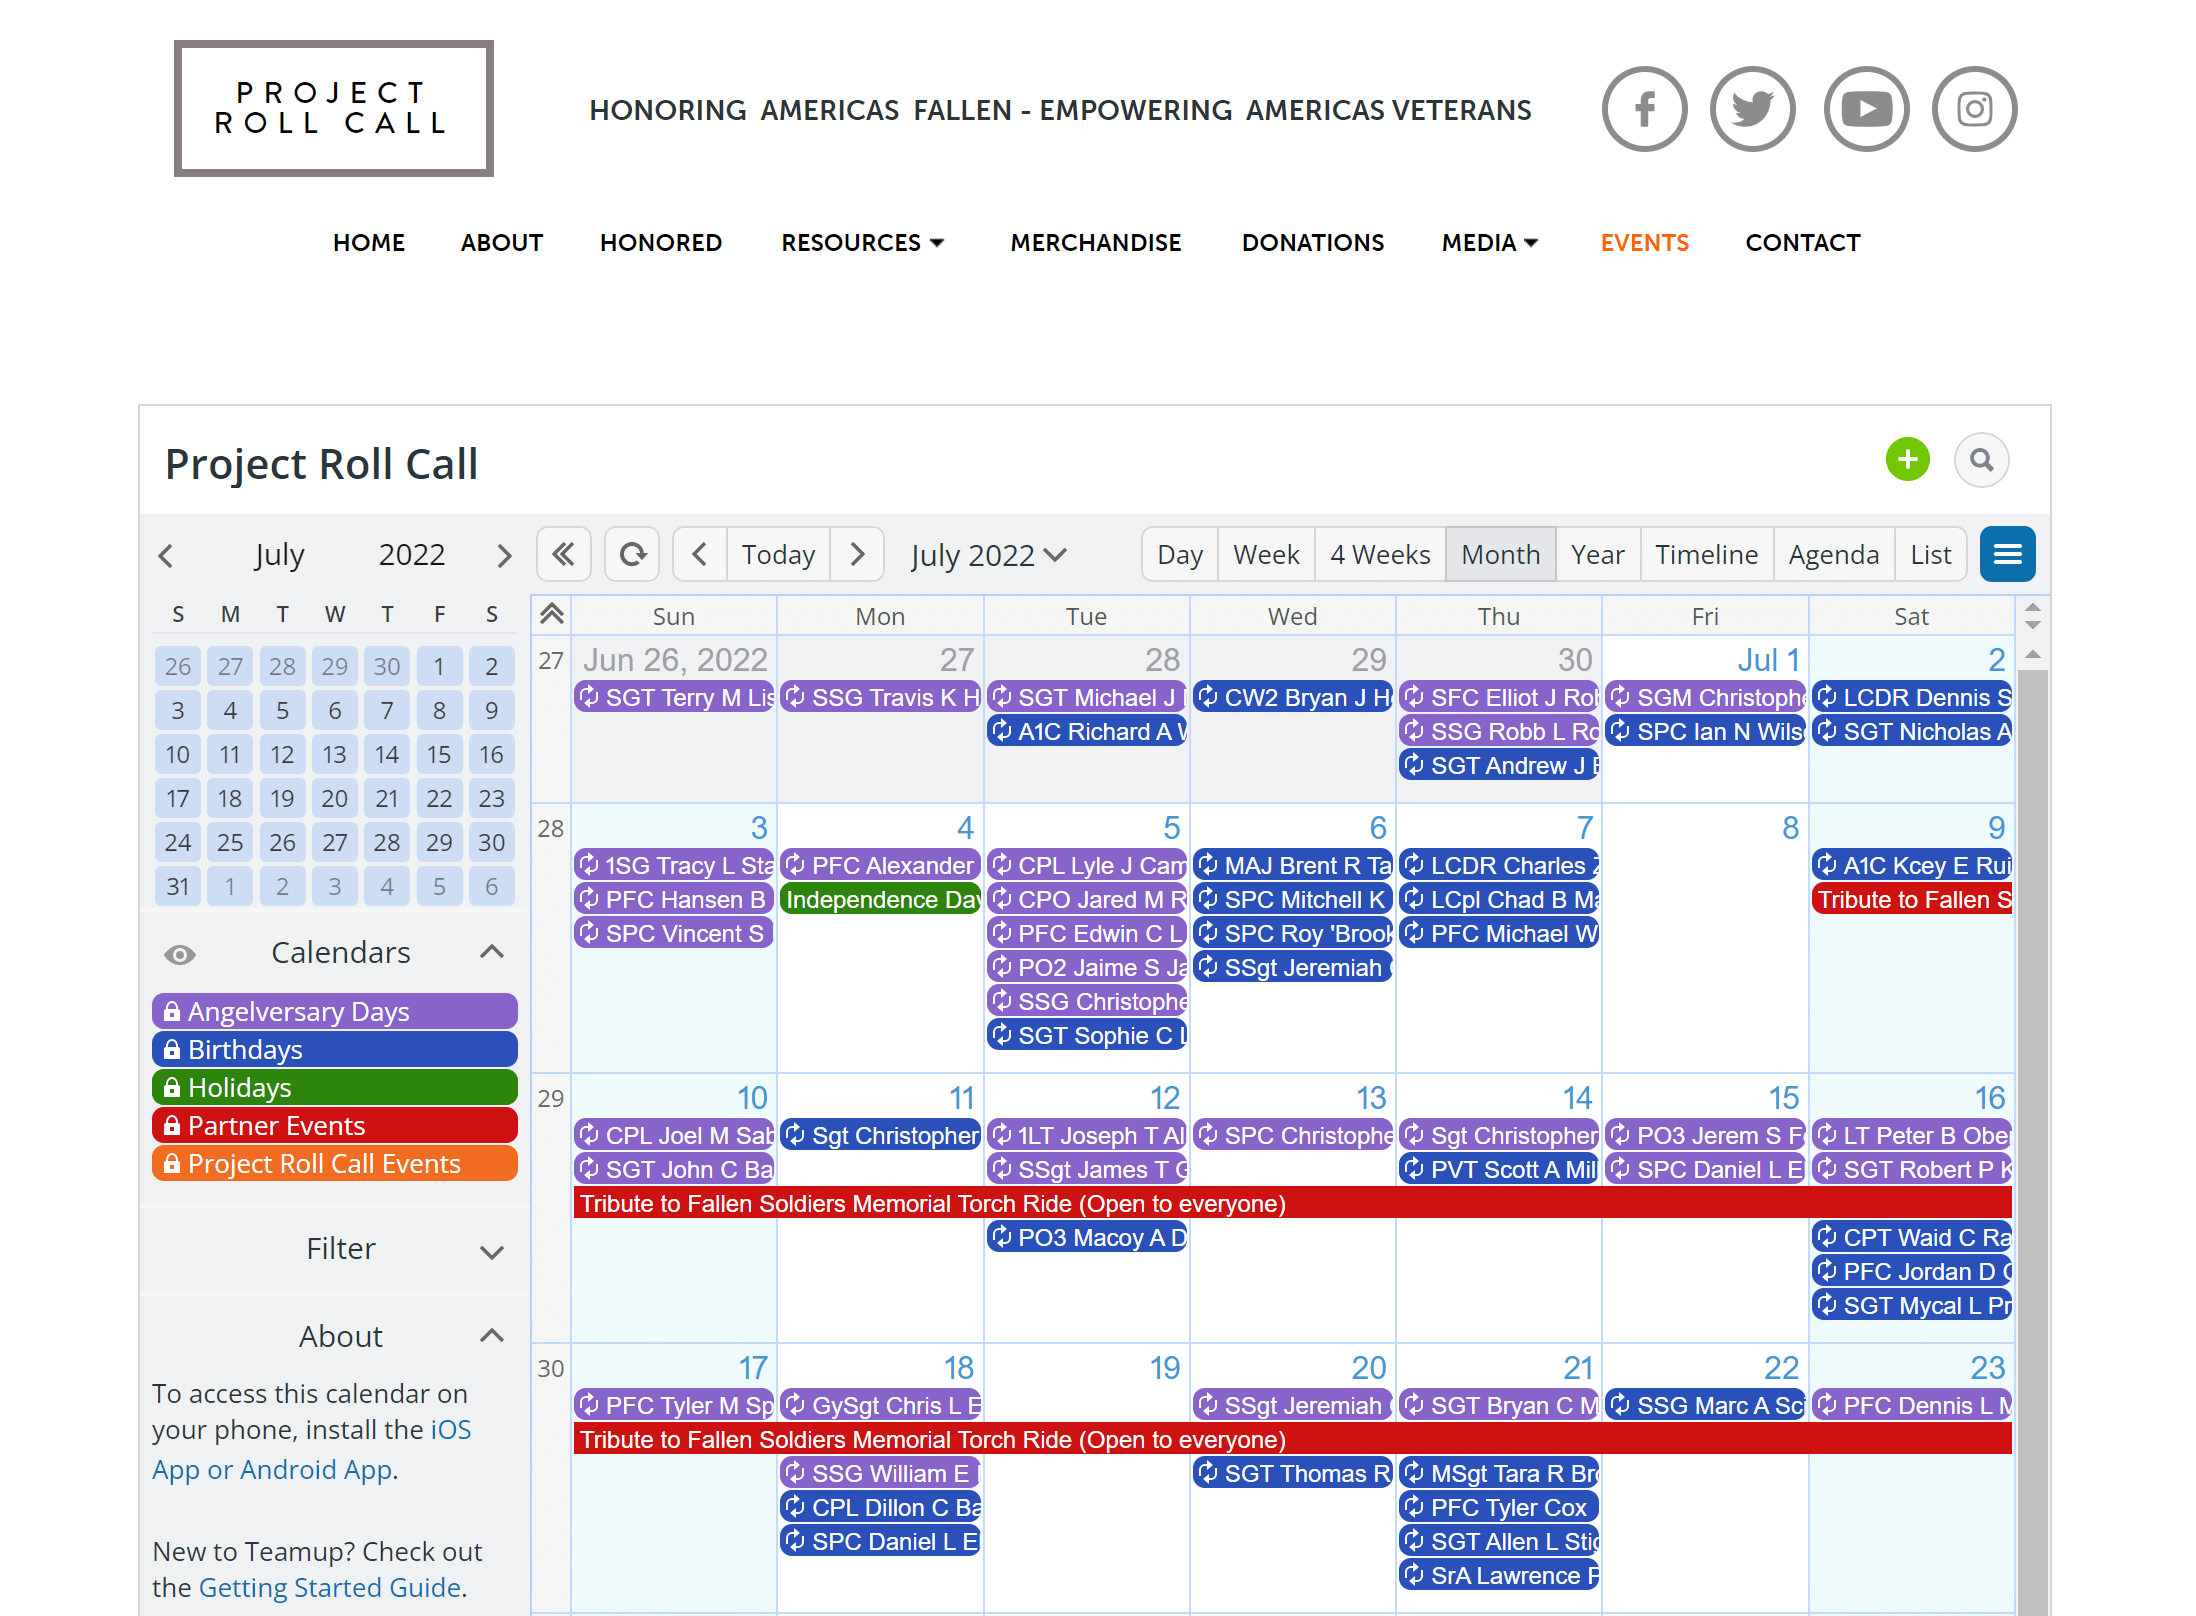
Task: Click the refresh calendar icon
Action: click(632, 554)
